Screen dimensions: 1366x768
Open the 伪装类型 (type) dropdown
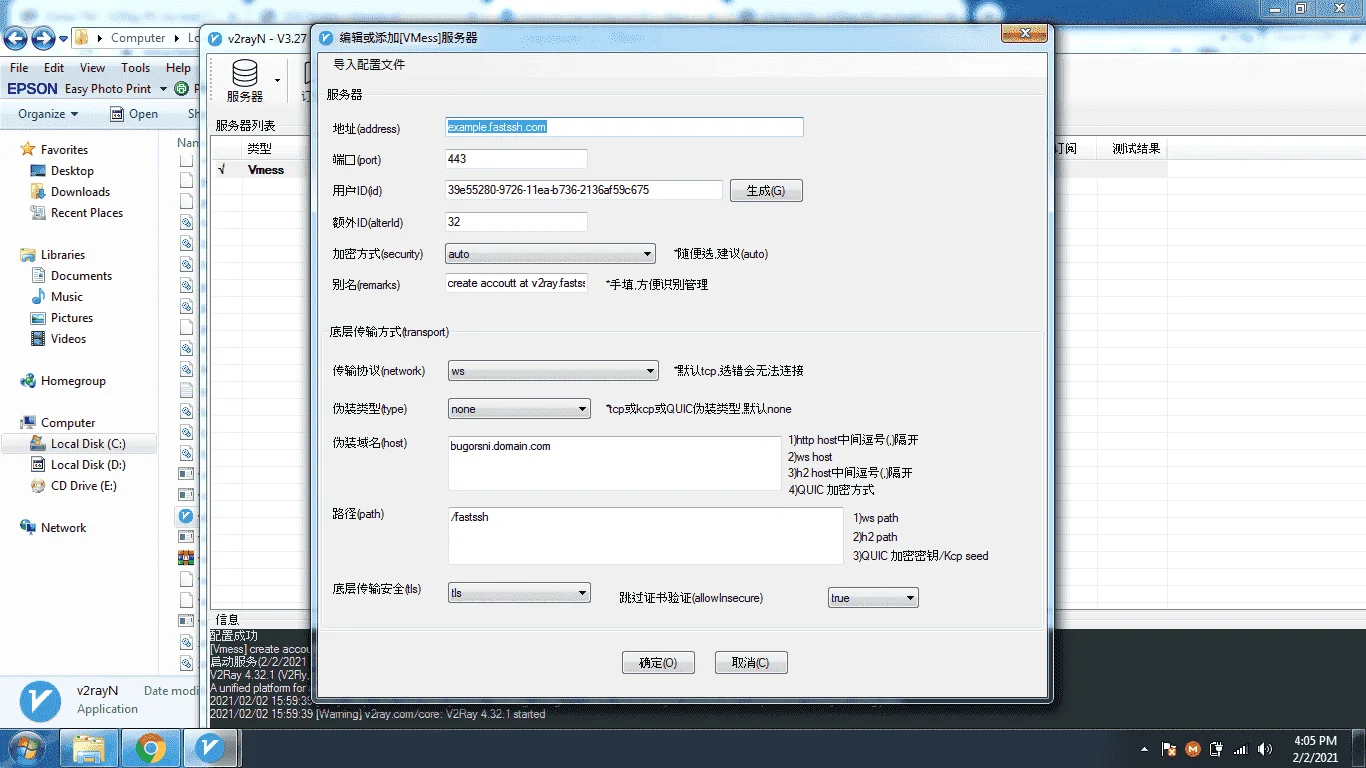519,409
